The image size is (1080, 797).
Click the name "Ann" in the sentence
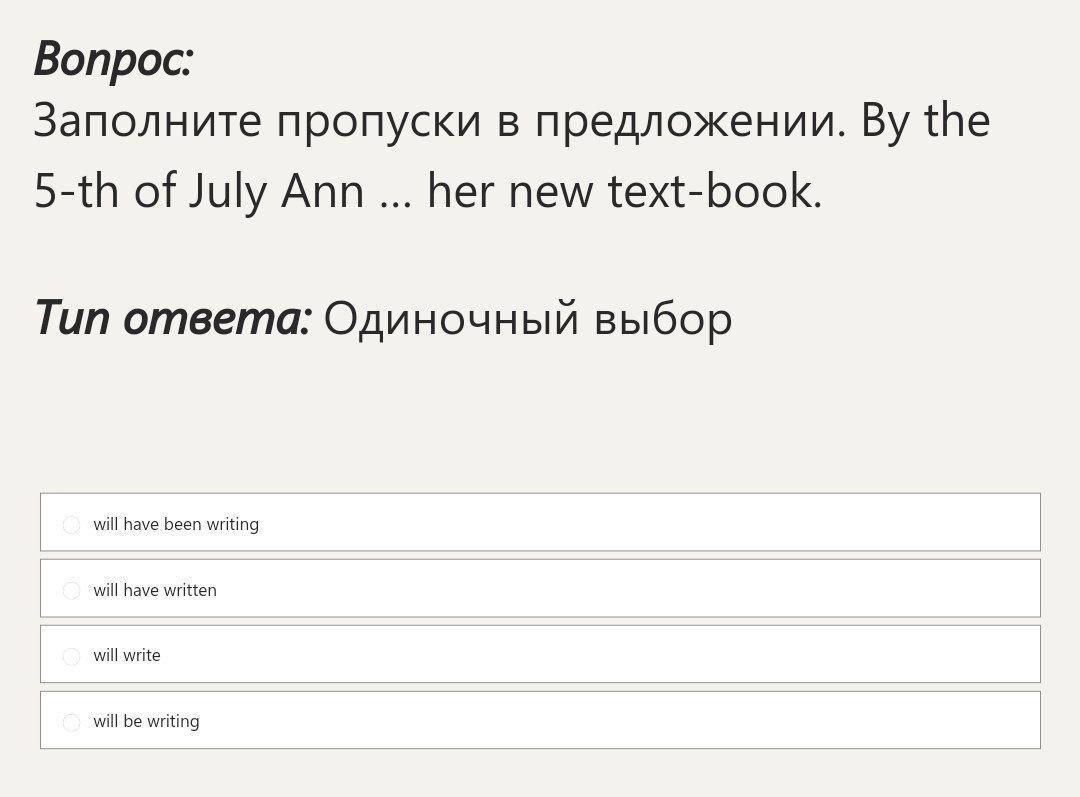pyautogui.click(x=322, y=190)
